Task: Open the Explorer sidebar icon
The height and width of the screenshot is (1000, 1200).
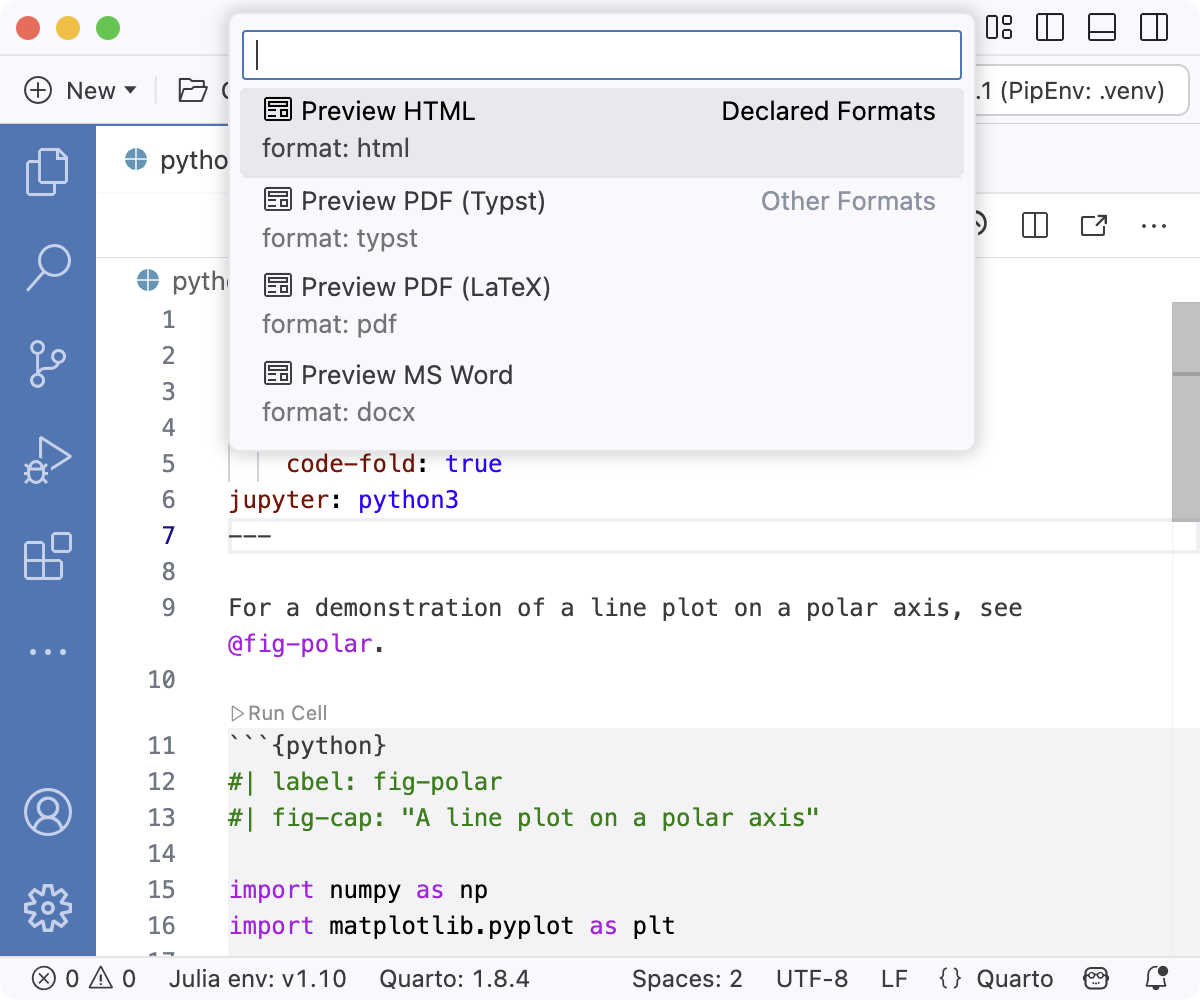Action: [48, 170]
